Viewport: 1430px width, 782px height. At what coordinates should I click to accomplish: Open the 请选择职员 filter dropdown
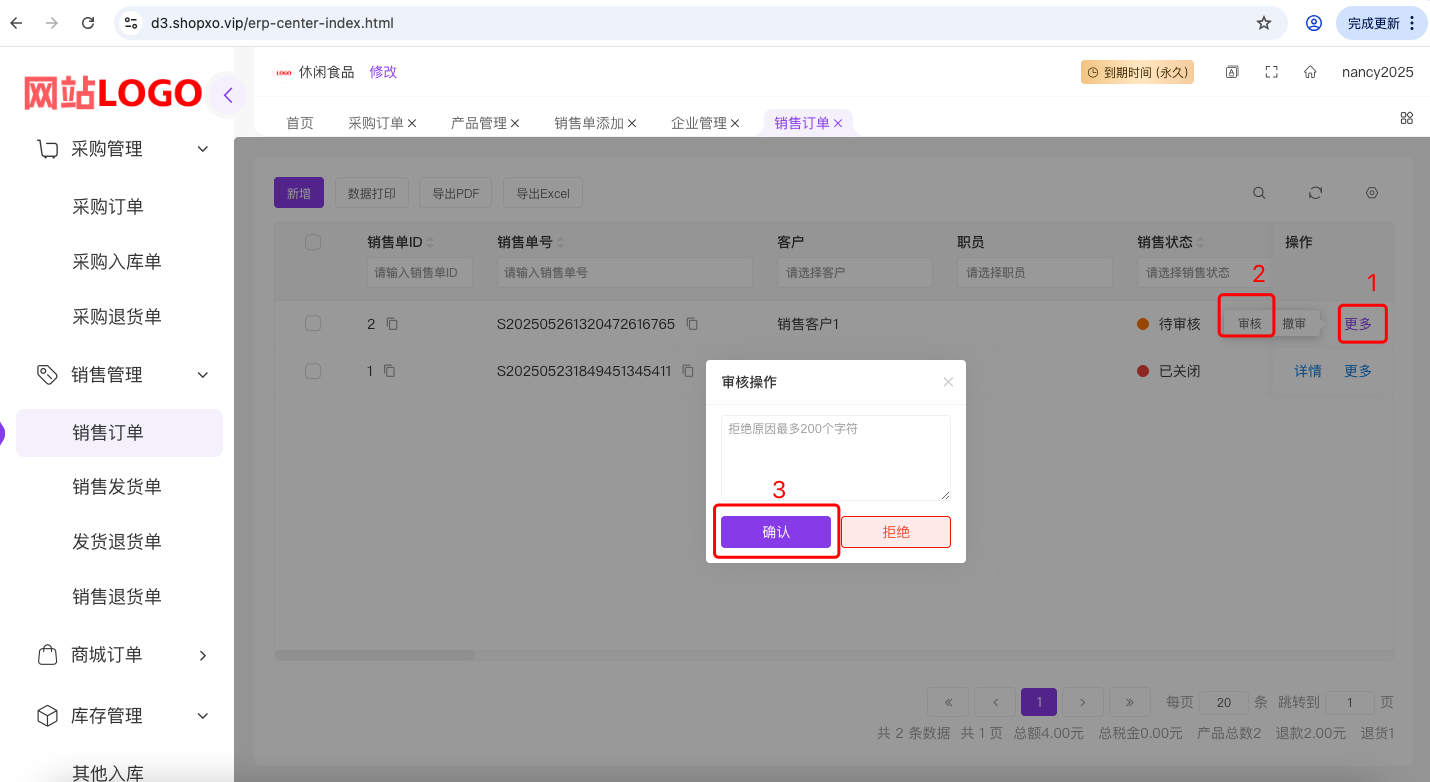coord(1035,272)
